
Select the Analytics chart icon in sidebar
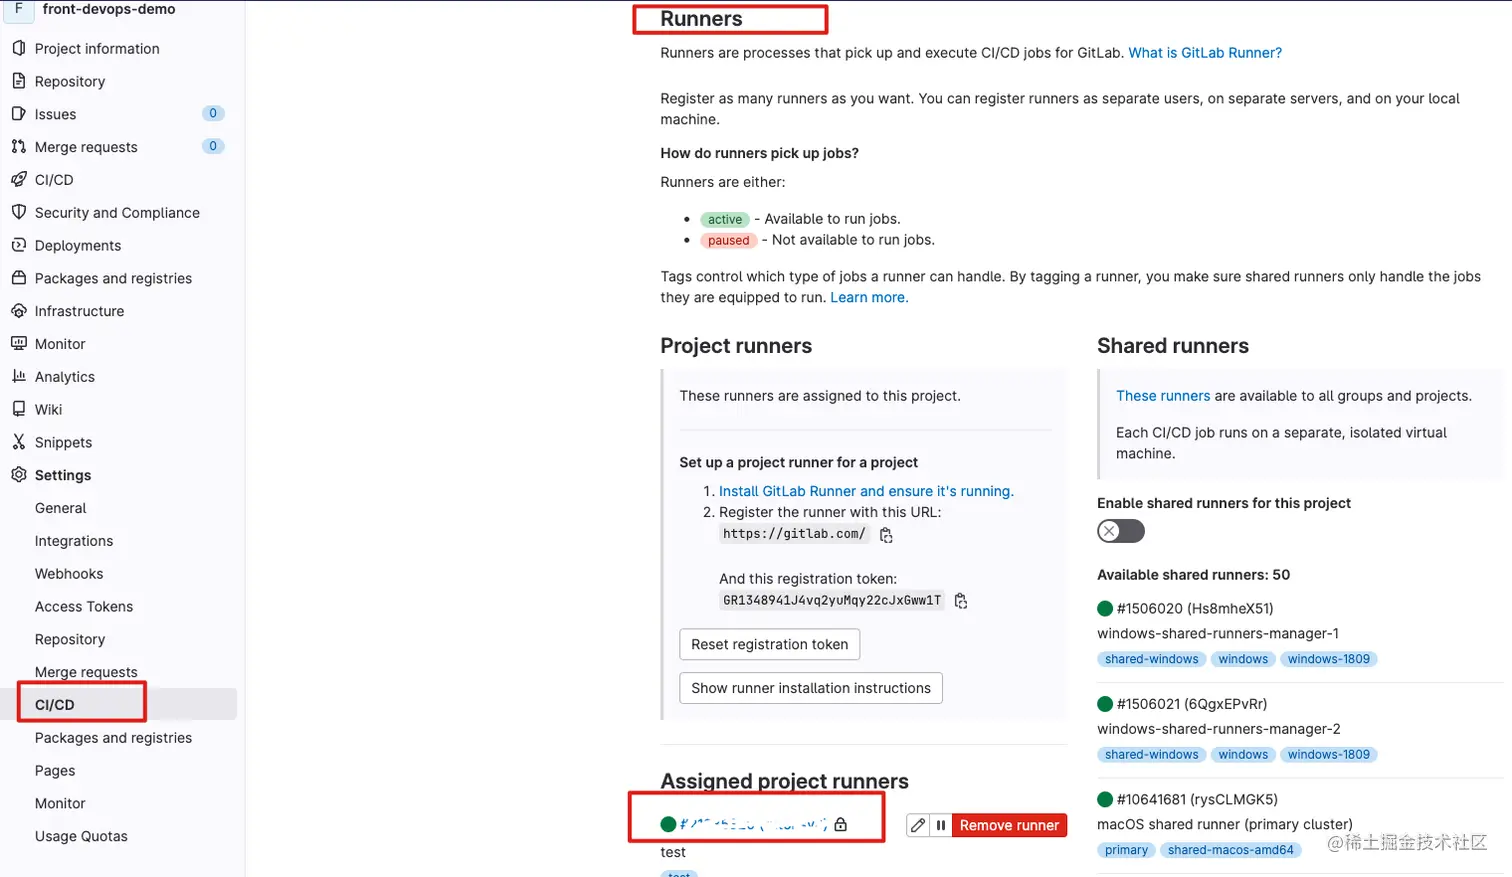(x=21, y=376)
